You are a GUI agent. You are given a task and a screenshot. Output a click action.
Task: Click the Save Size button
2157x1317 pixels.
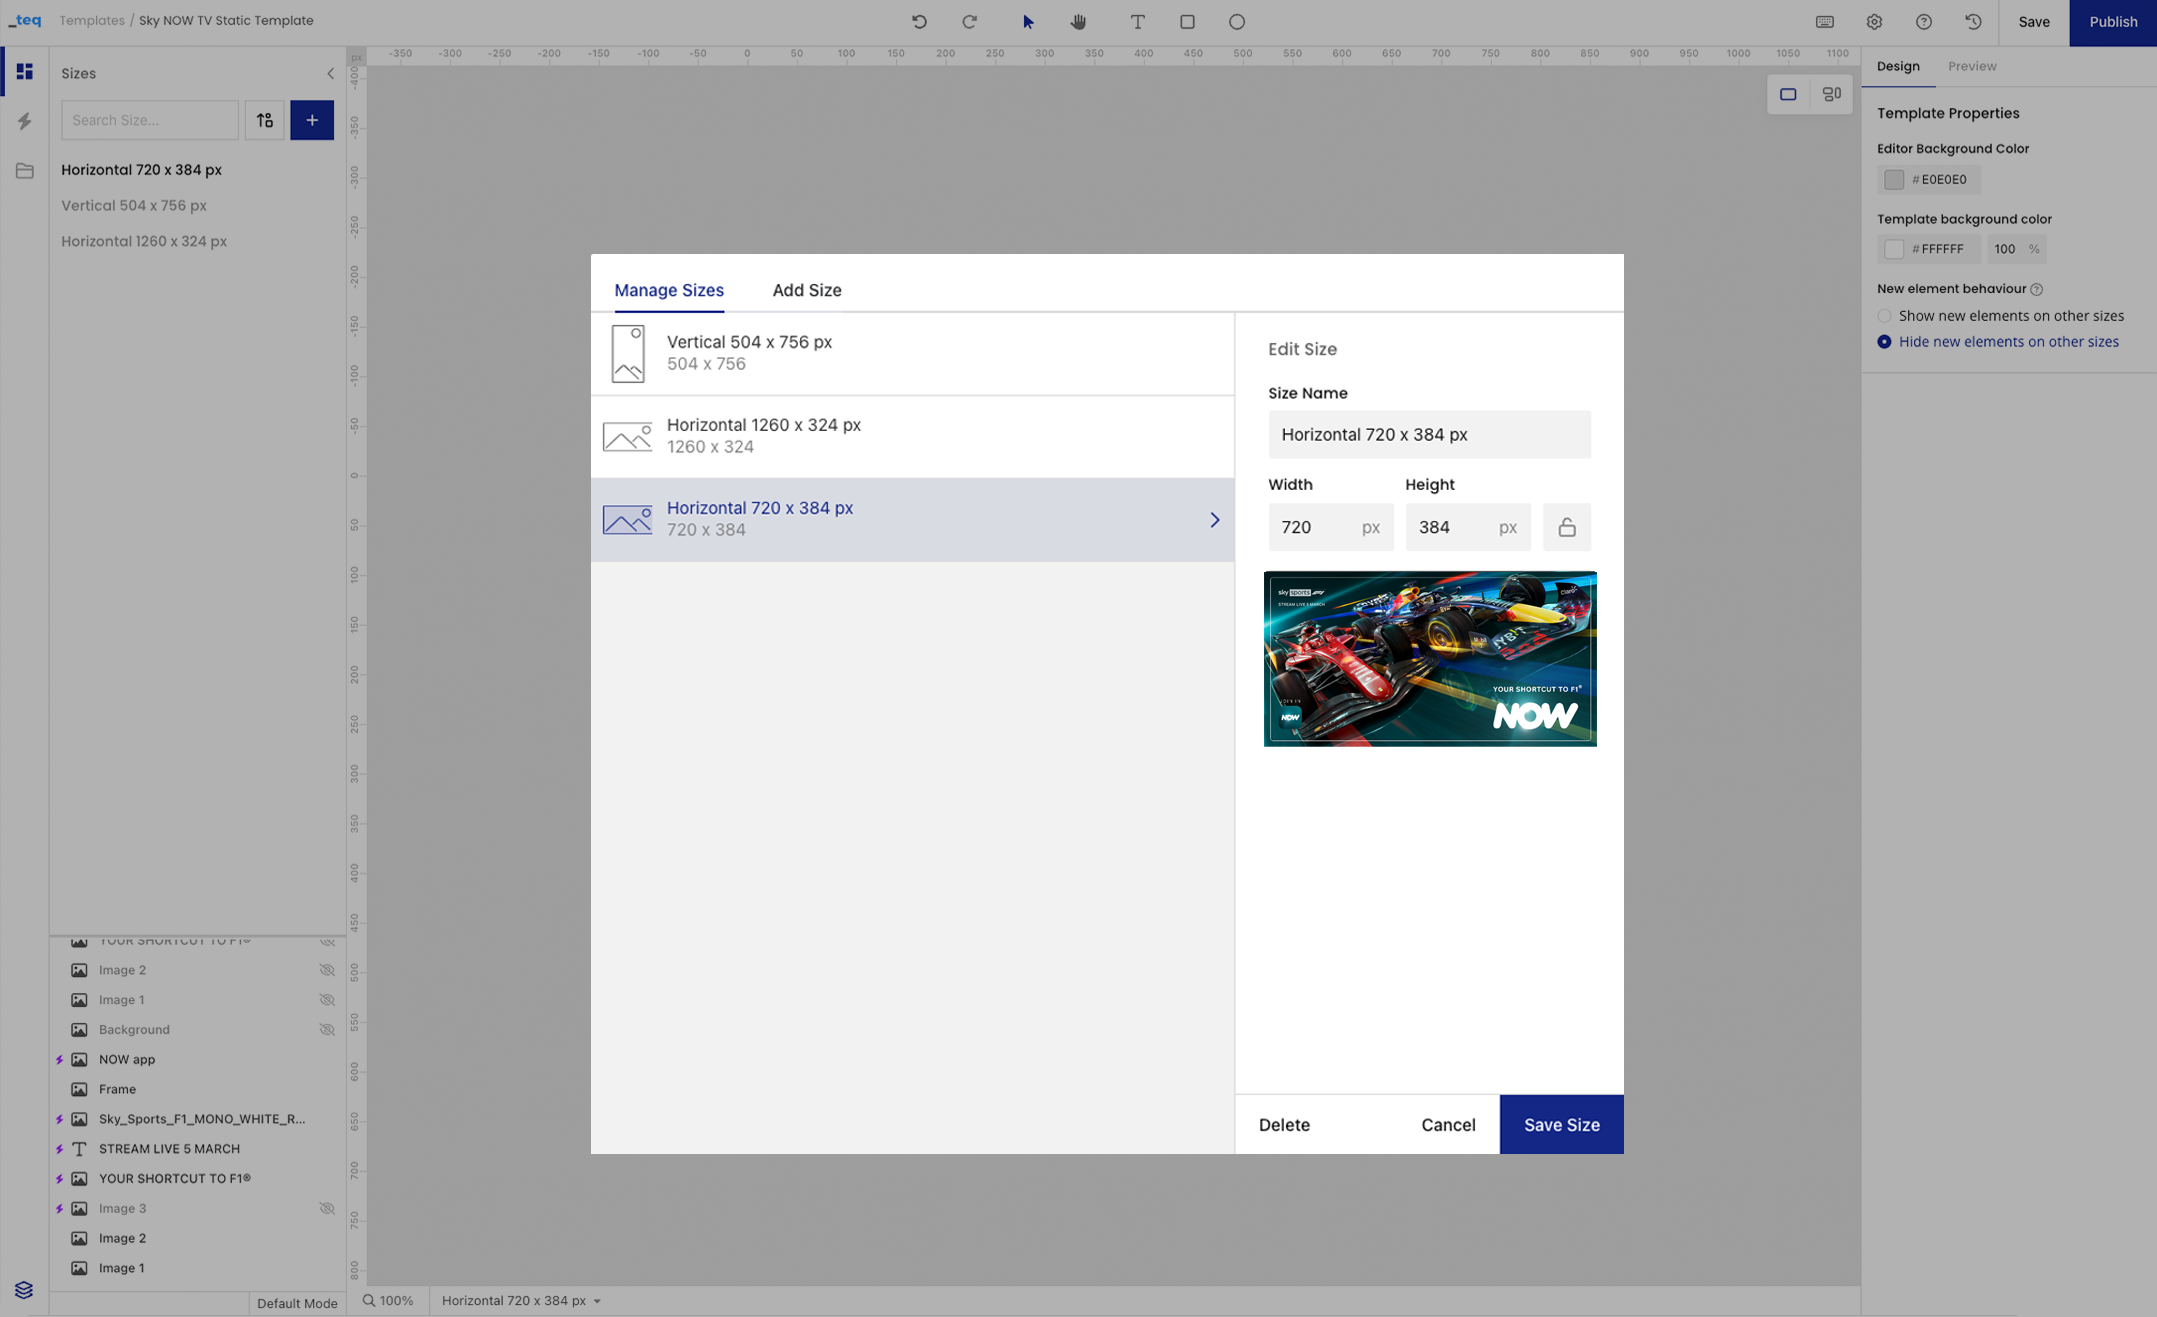[x=1561, y=1124]
